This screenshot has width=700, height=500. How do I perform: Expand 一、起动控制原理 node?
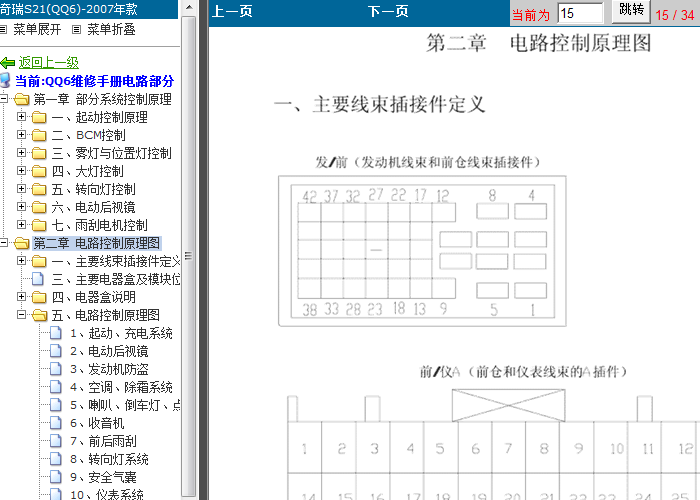pos(21,117)
